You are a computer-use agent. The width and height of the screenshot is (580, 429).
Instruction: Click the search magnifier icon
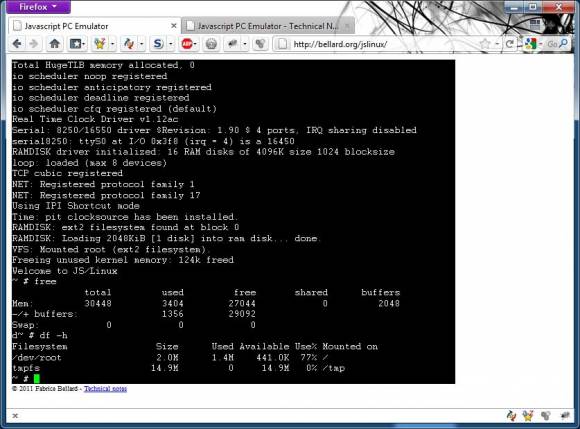[564, 44]
